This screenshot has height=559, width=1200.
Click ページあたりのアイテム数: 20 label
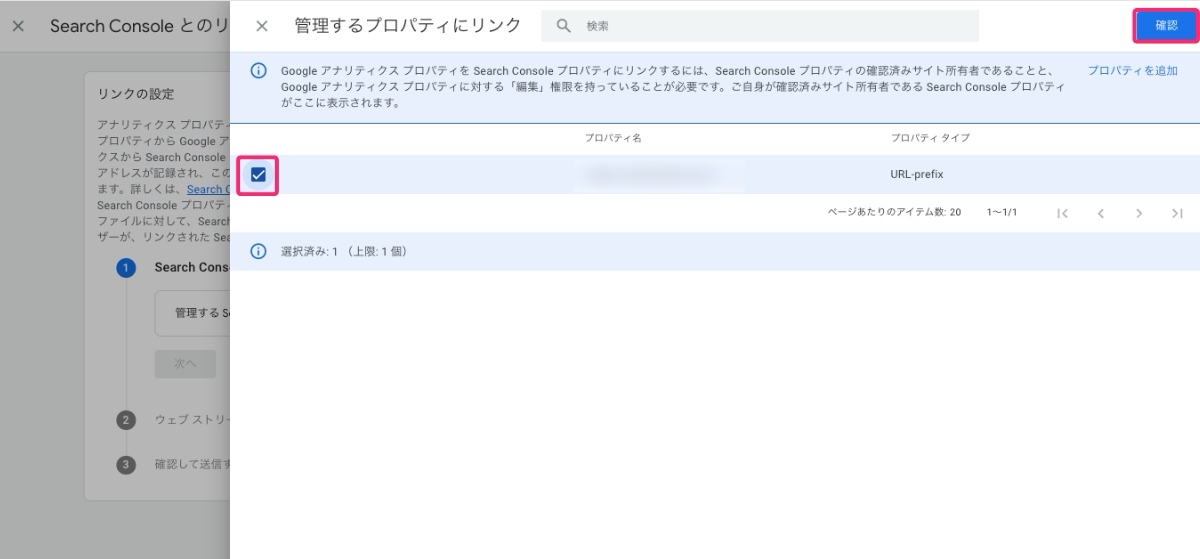894,213
